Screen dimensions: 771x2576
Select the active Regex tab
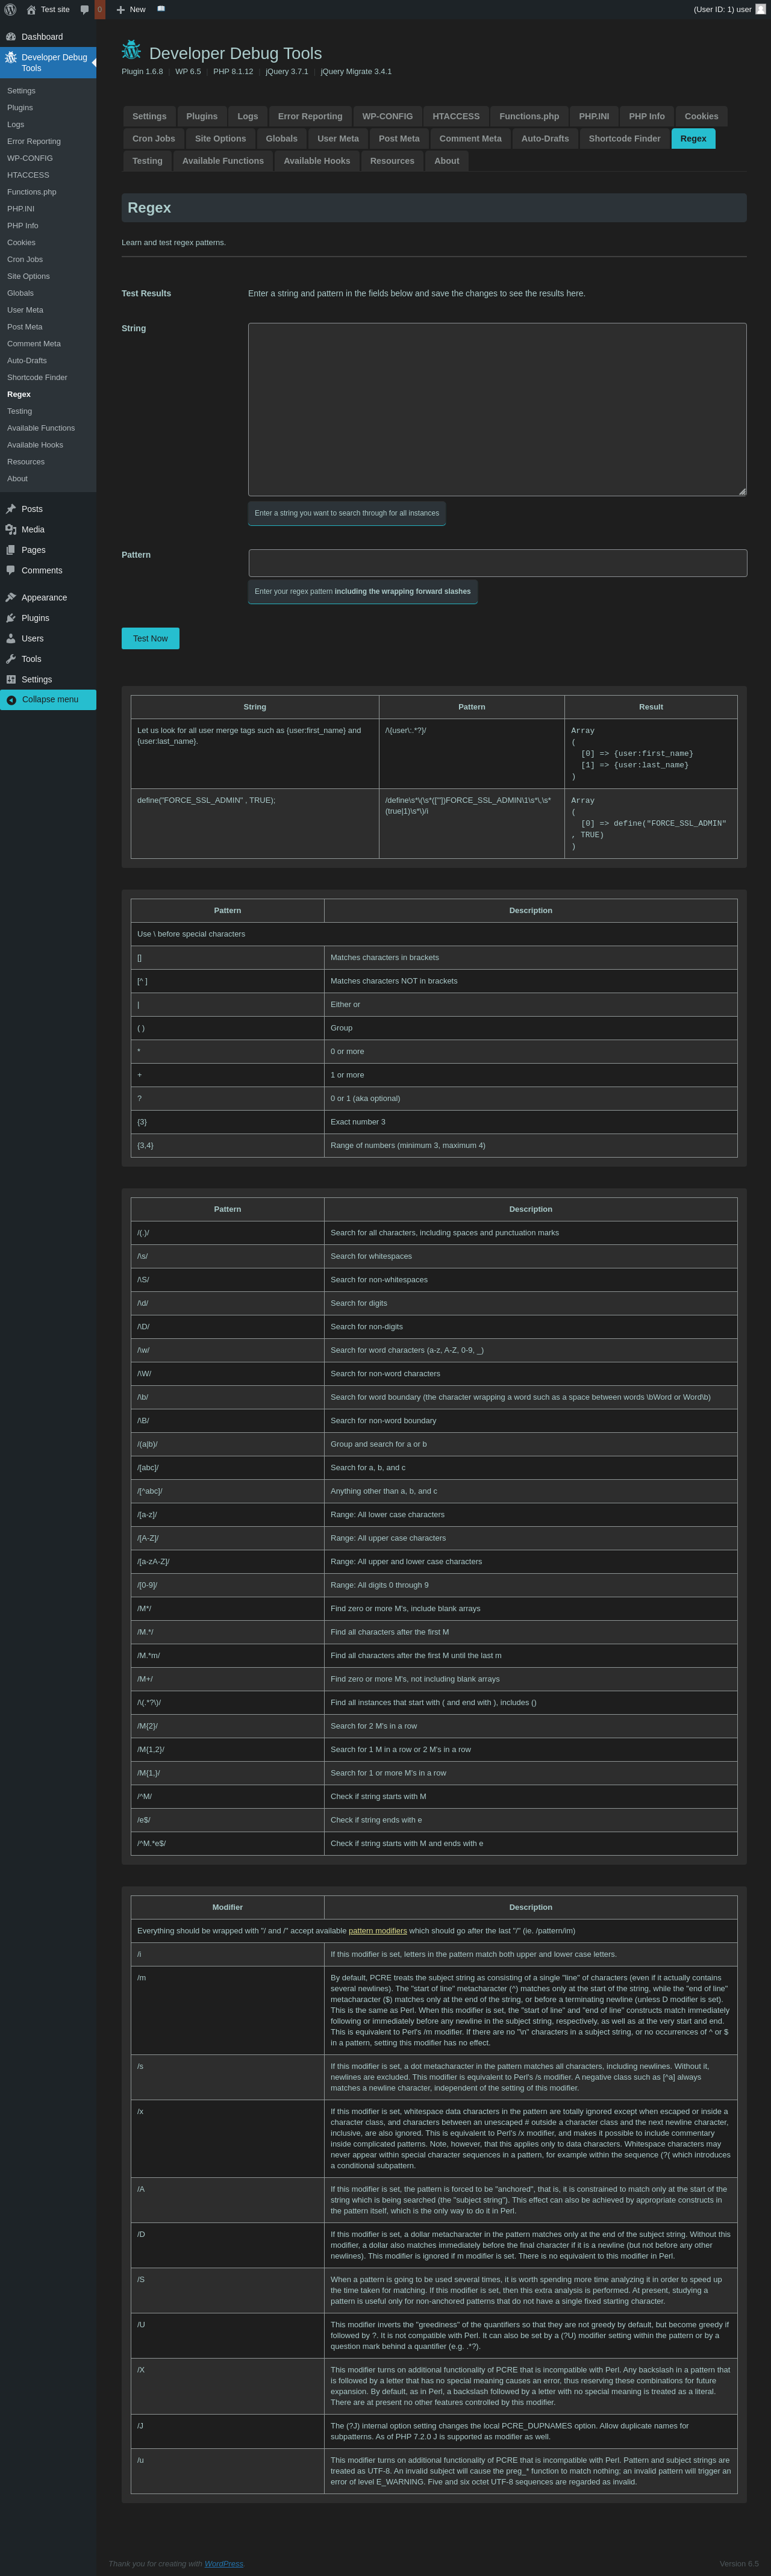(693, 139)
